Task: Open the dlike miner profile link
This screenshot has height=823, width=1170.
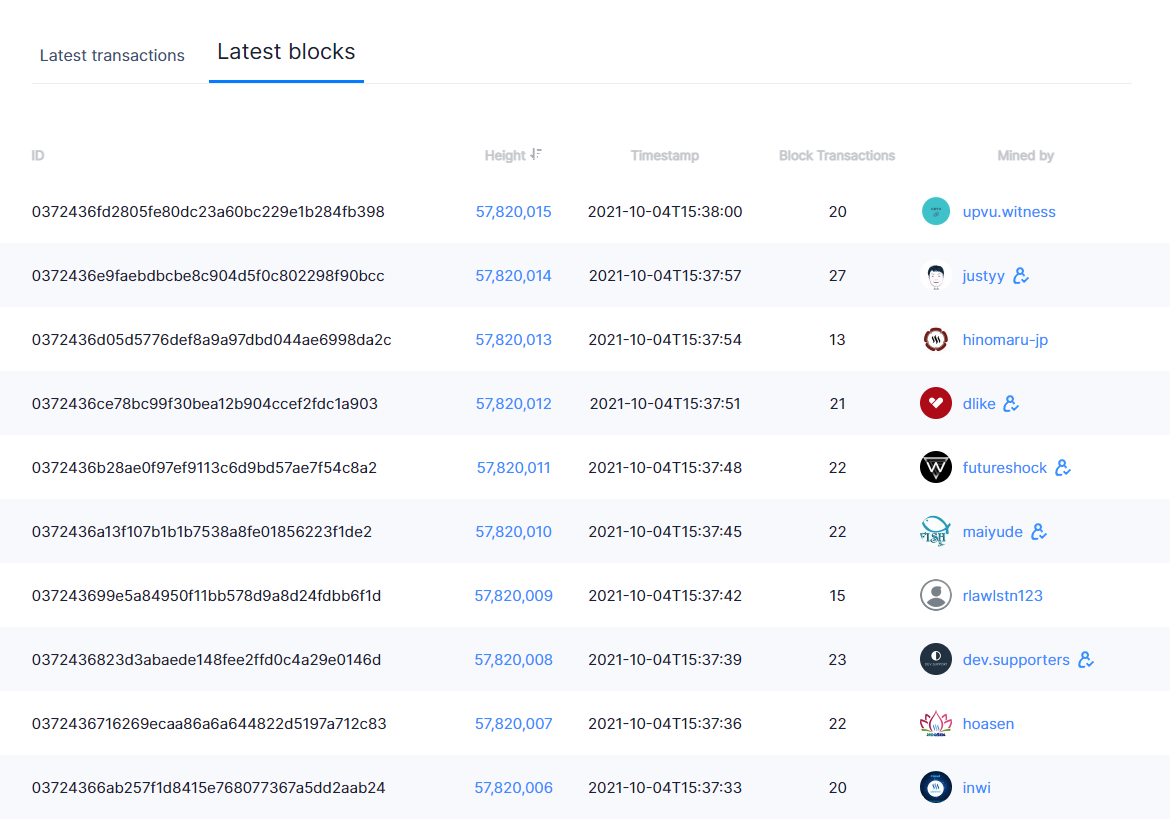Action: point(979,404)
